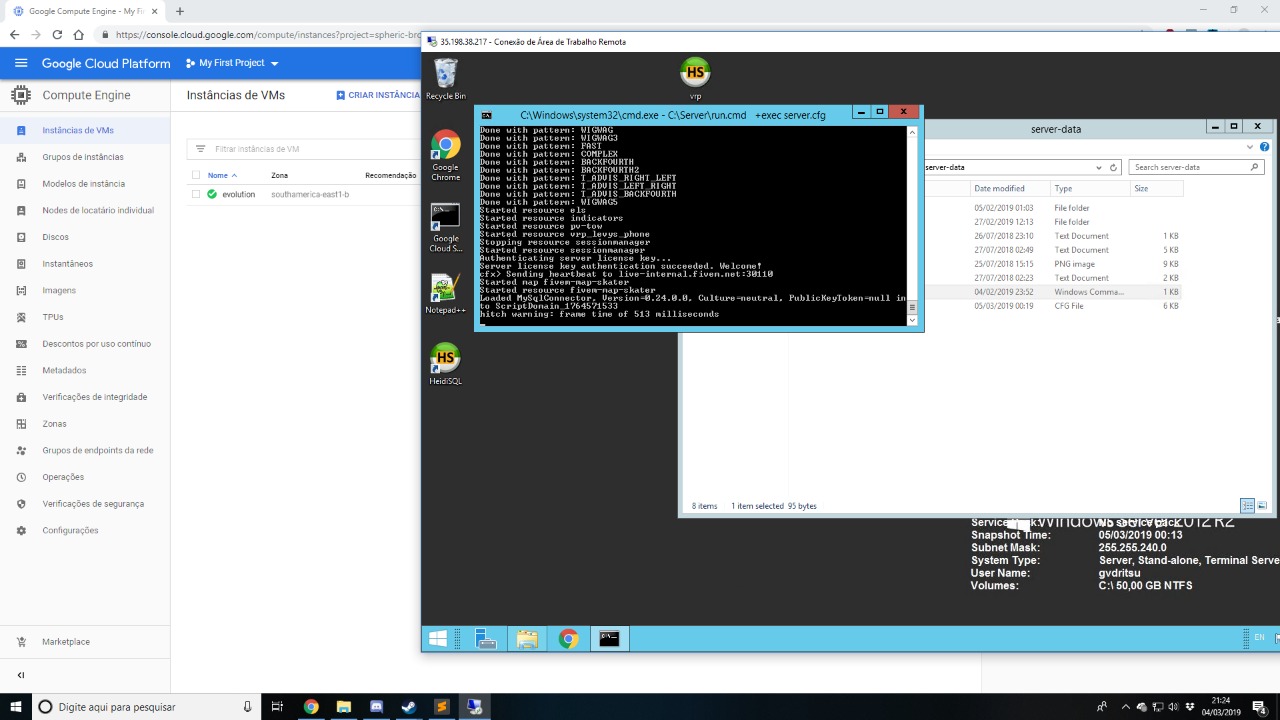Check the box for the evolution instance
The width and height of the screenshot is (1280, 720).
pos(196,194)
